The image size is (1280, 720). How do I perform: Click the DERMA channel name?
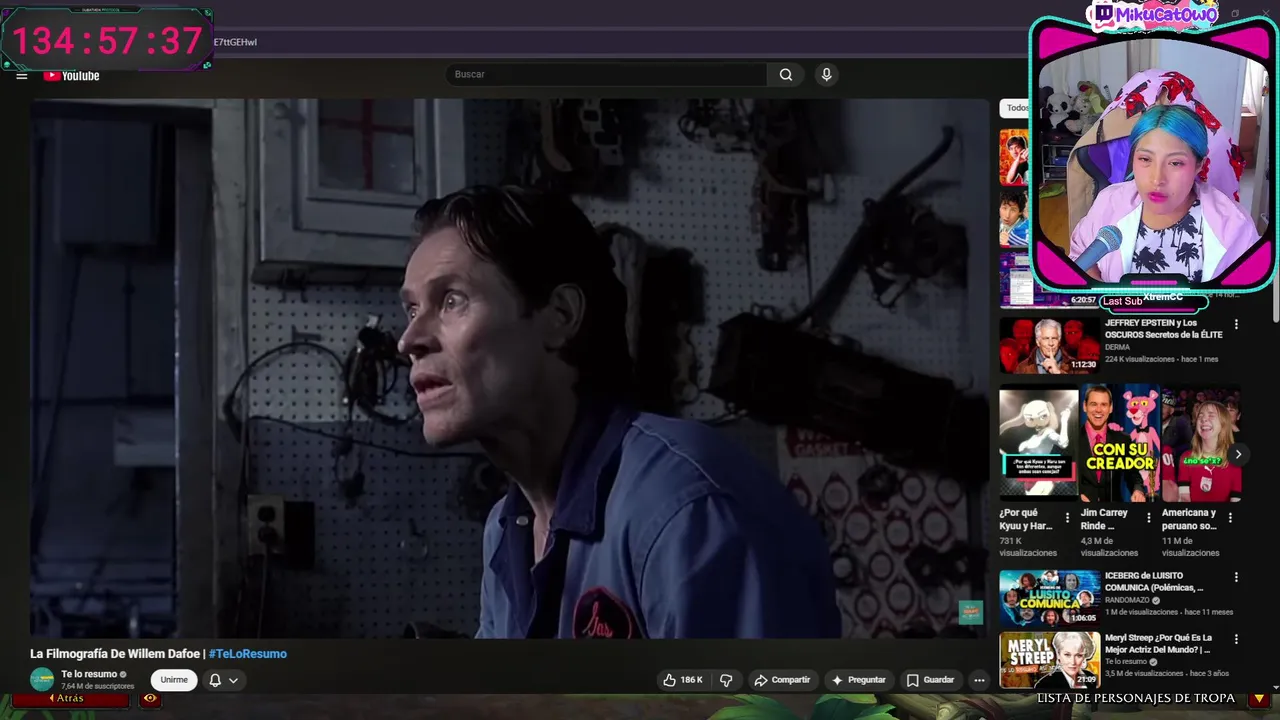coord(1117,347)
